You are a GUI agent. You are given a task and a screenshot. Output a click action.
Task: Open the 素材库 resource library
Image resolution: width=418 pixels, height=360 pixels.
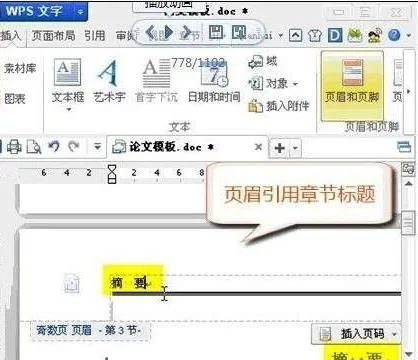20,68
